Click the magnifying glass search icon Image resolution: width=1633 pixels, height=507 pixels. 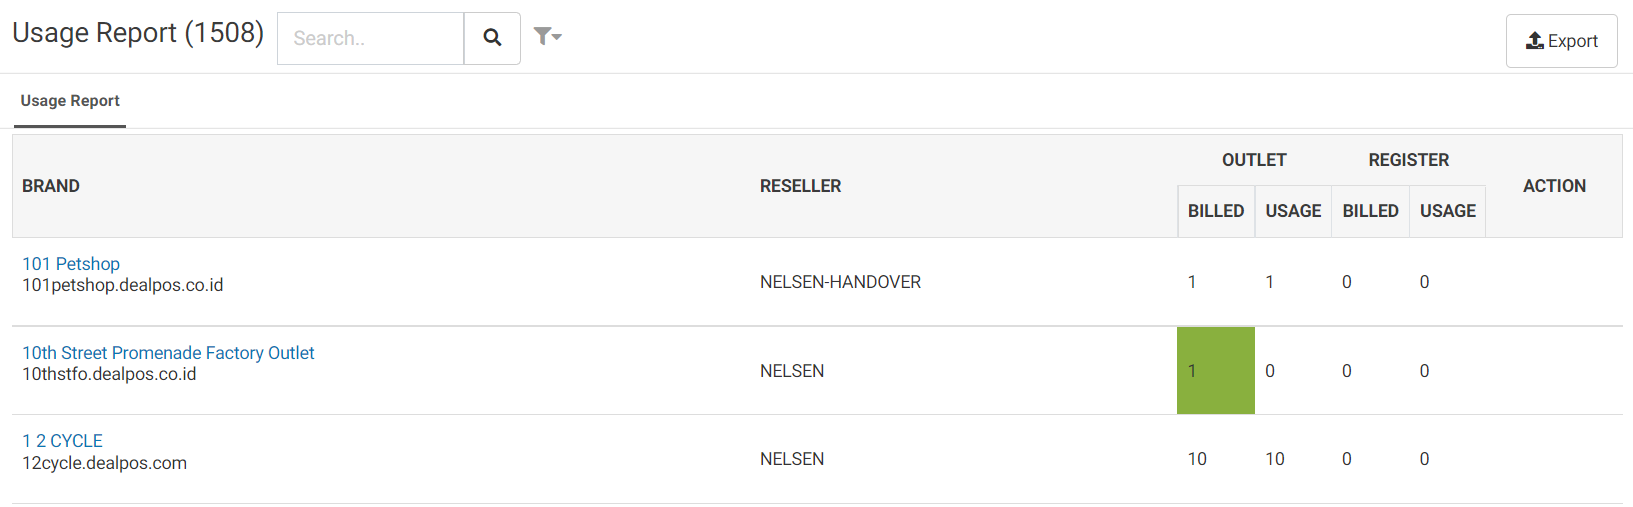tap(492, 38)
